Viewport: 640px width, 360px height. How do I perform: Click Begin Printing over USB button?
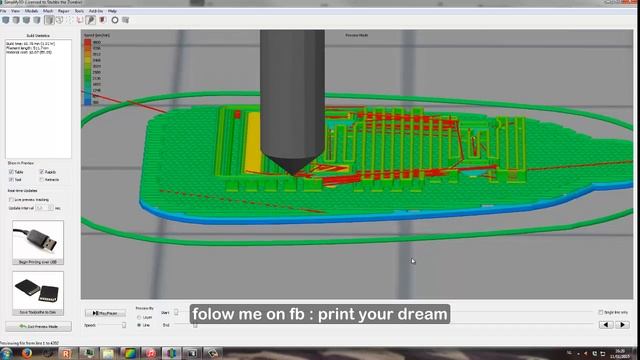click(x=38, y=262)
